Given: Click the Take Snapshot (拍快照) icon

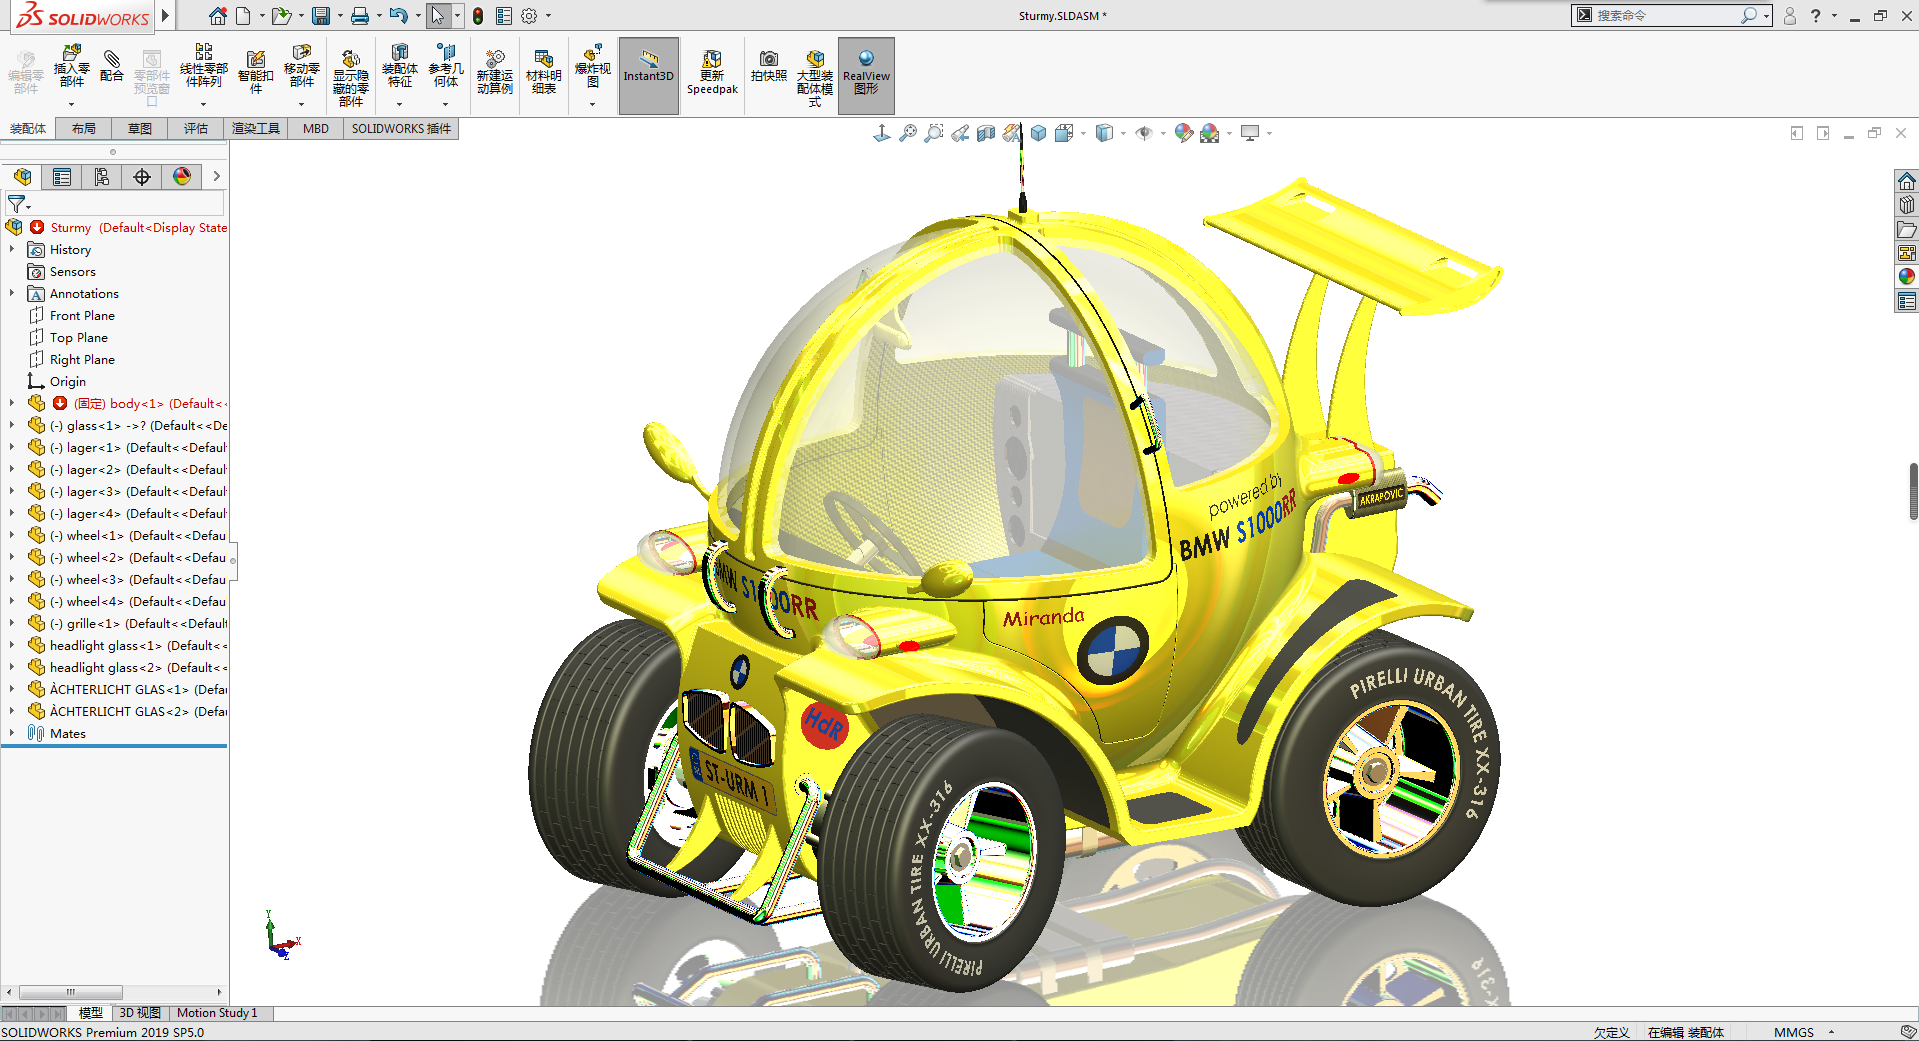Looking at the screenshot, I should pyautogui.click(x=768, y=67).
